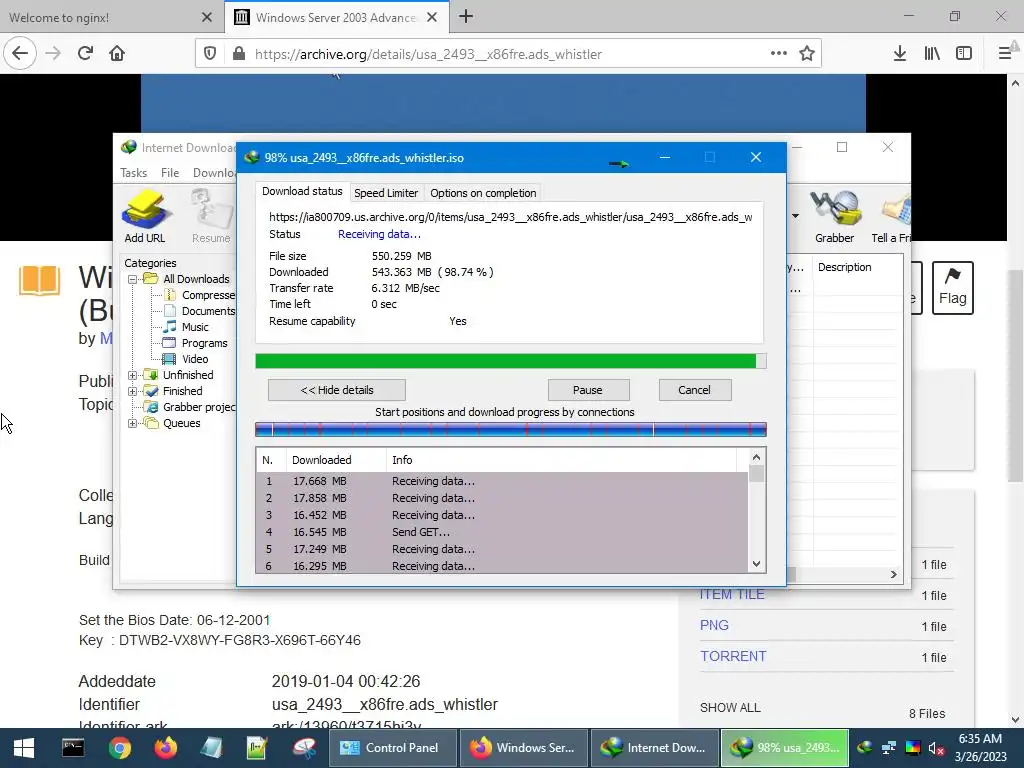The image size is (1024, 768).
Task: Reload the archive.org page
Action: (x=86, y=54)
